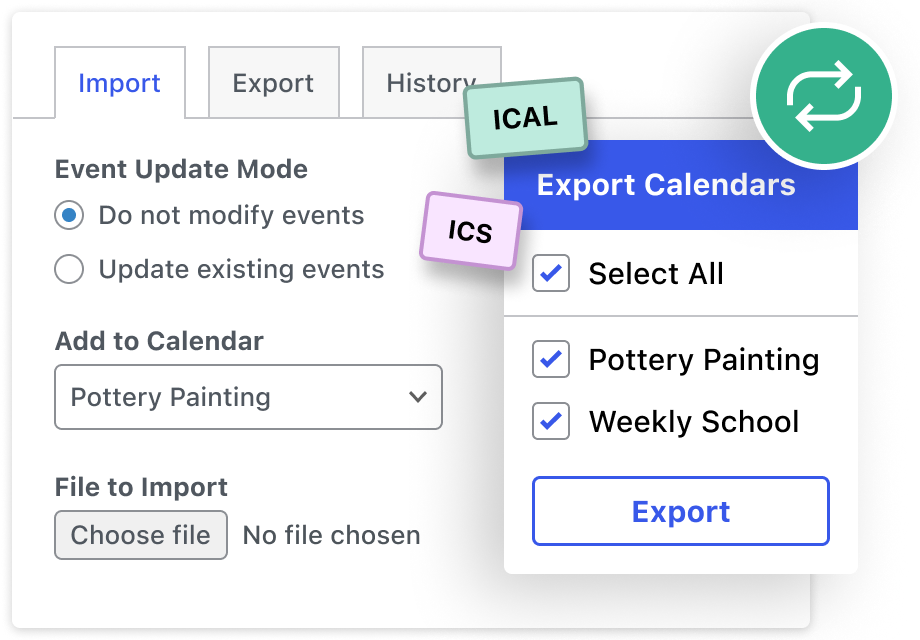The width and height of the screenshot is (920, 640).
Task: Click the blue-outlined Export button
Action: [680, 511]
